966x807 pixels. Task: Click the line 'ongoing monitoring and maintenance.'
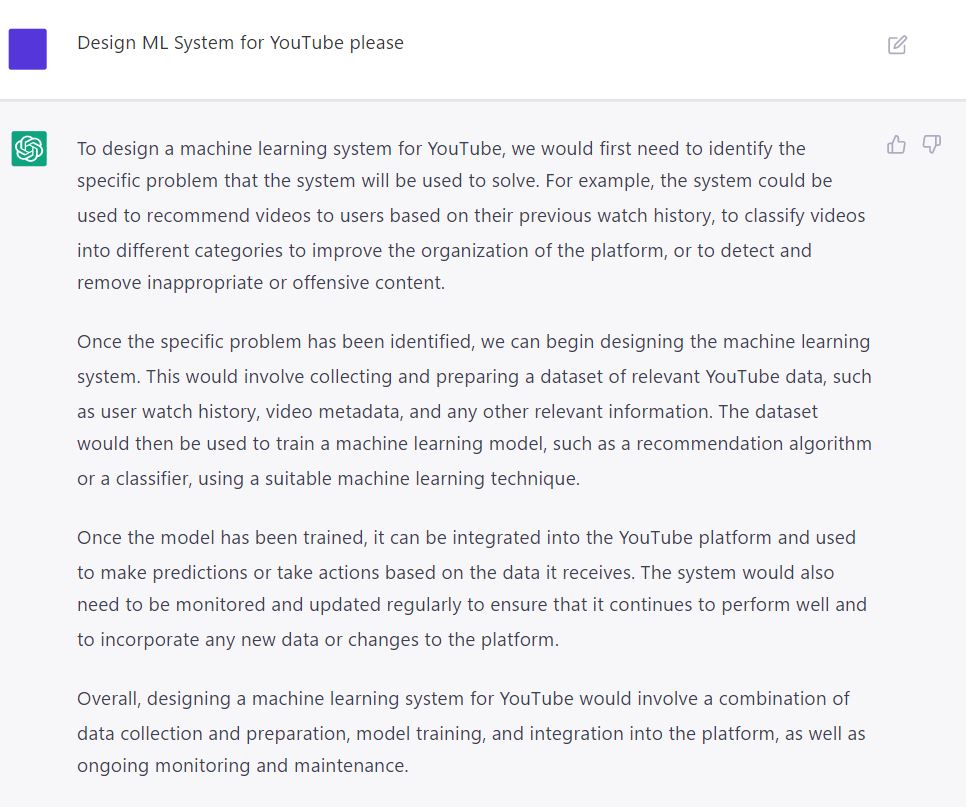[x=243, y=766]
